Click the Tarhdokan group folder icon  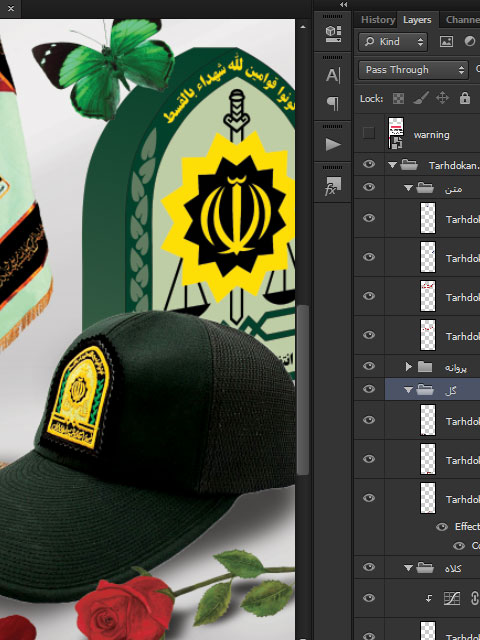(x=409, y=165)
